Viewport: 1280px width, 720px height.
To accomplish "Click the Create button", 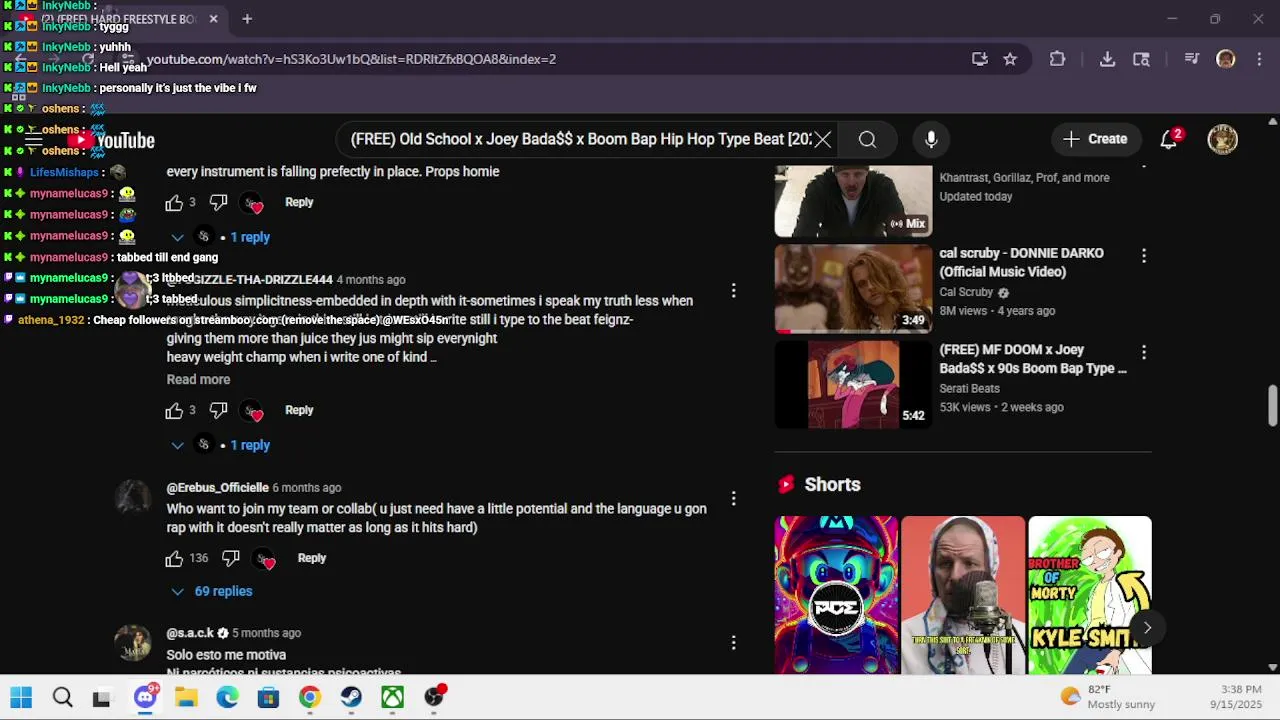I will click(x=1096, y=139).
